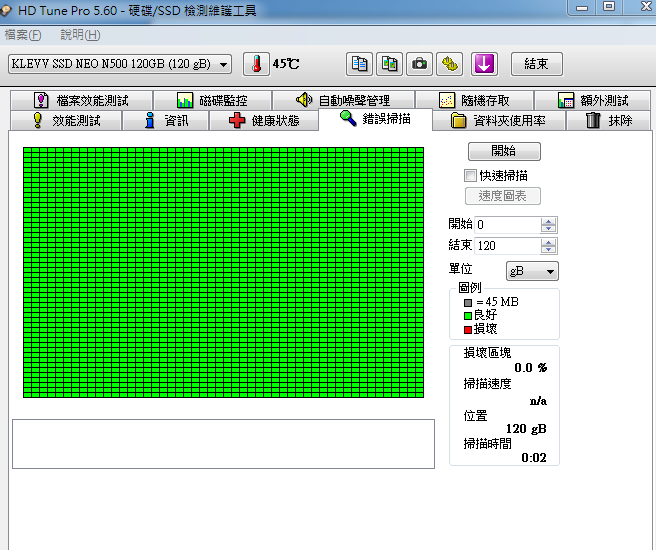656x550 pixels.
Task: Click the 結束 exit button
Action: 537,64
